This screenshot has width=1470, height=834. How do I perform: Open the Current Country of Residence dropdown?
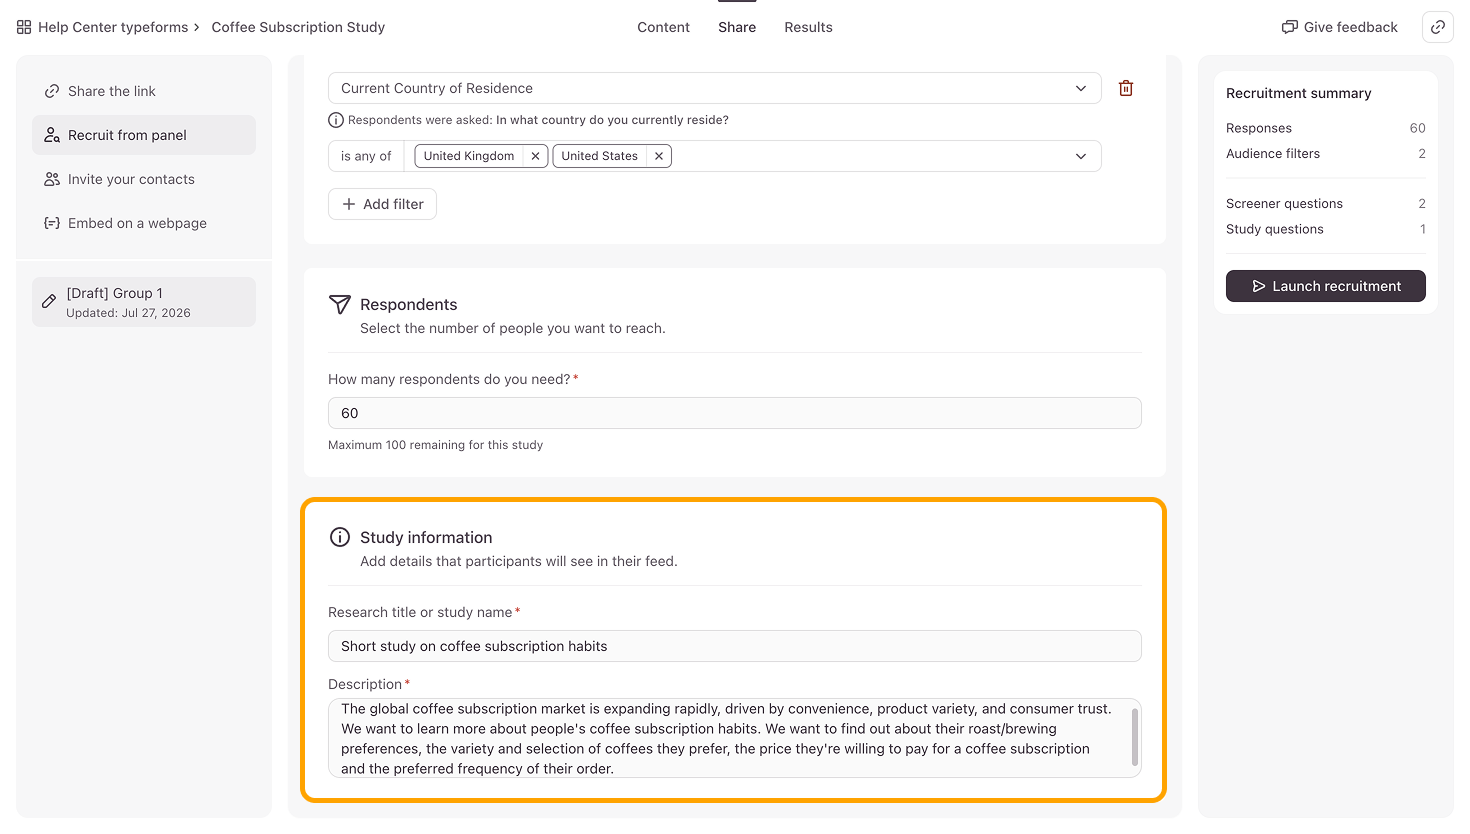714,88
